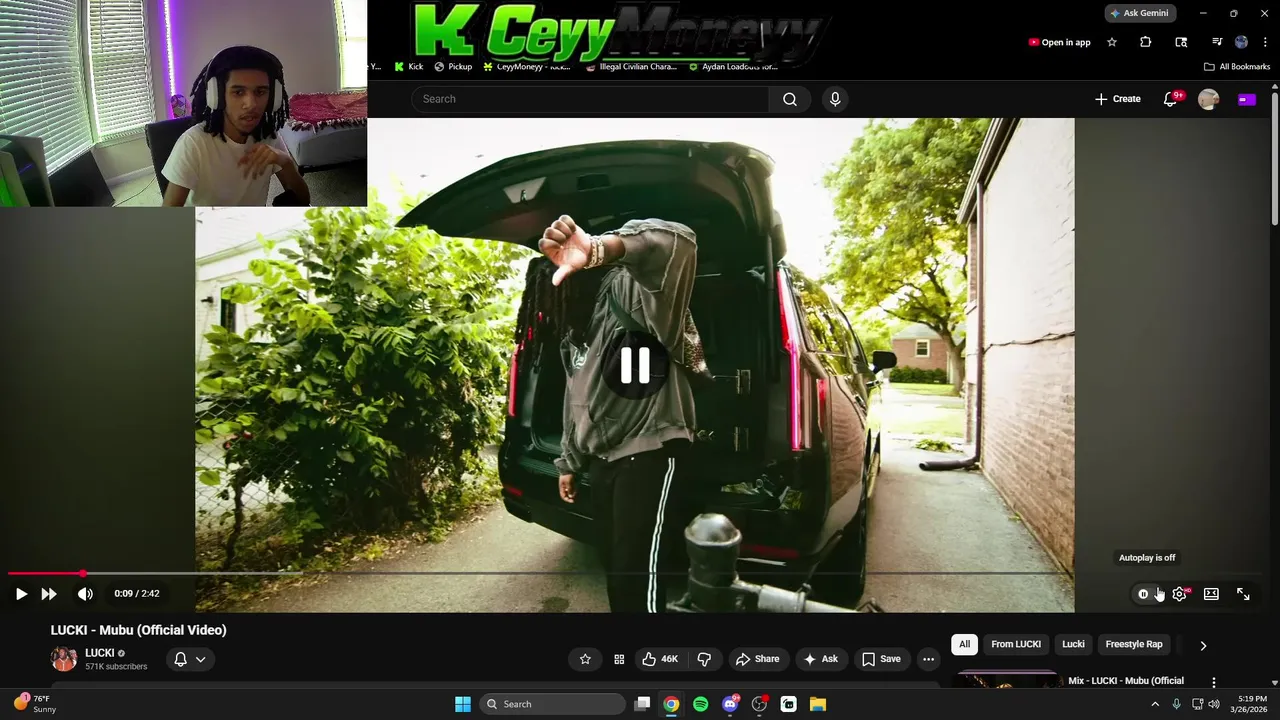Select the Lucki filter chip
Image resolution: width=1280 pixels, height=720 pixels.
pos(1073,644)
